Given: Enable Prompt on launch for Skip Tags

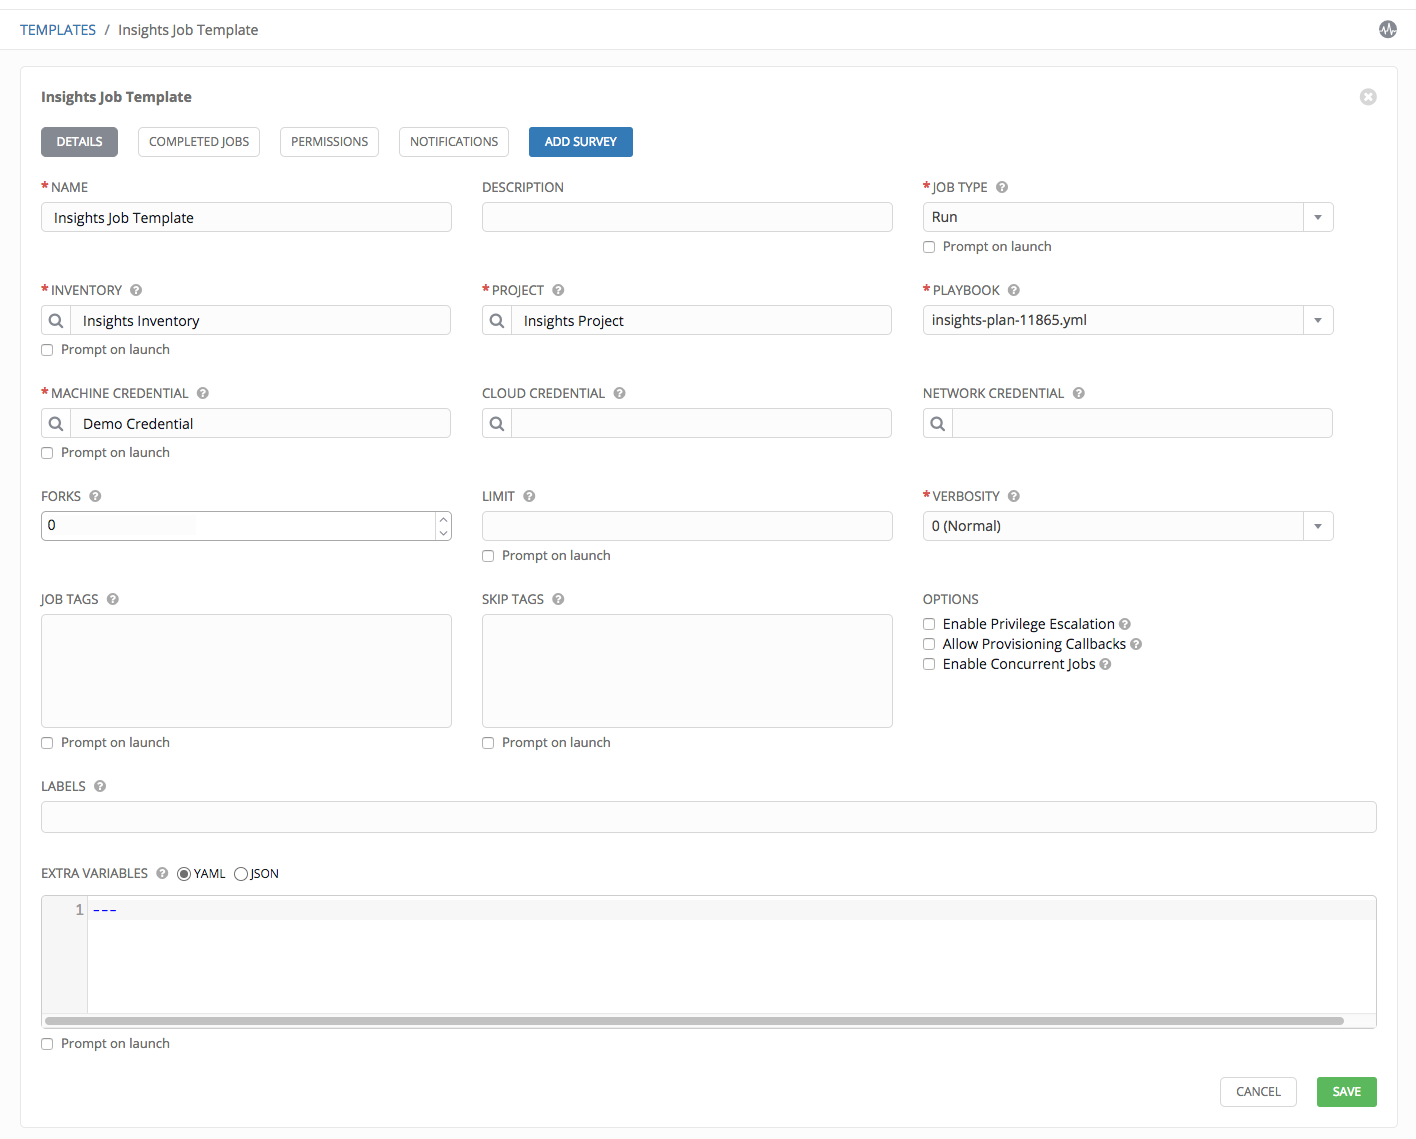Looking at the screenshot, I should click(488, 743).
